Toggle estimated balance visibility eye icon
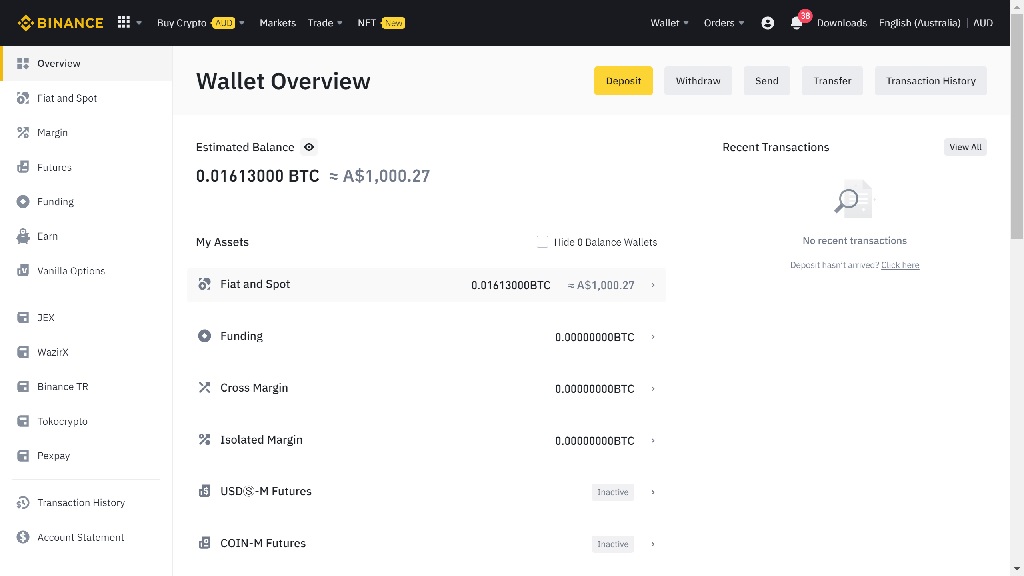This screenshot has height=576, width=1024. point(309,147)
